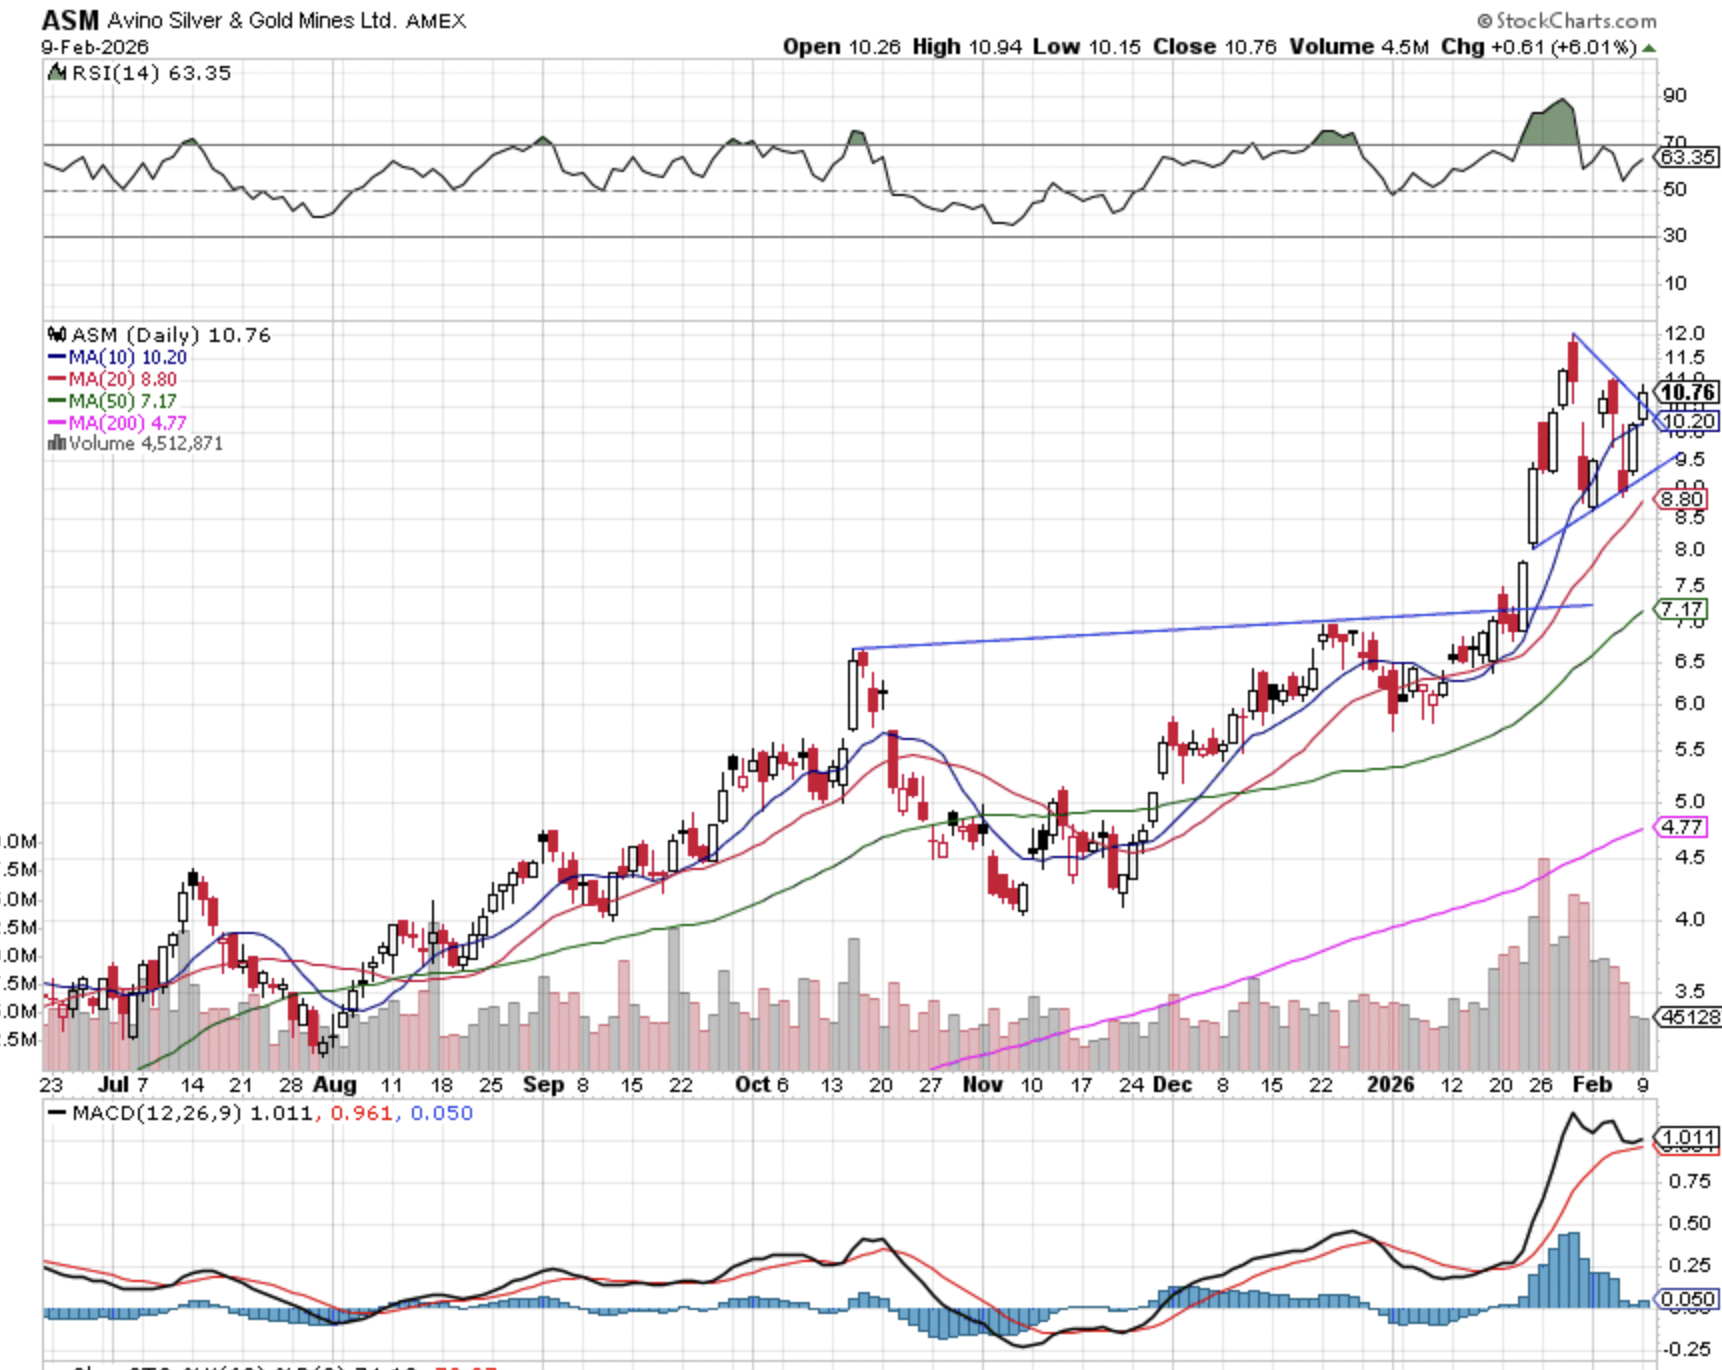Viewport: 1722px width, 1370px height.
Task: Click the RSI area-chart icon in the legend
Action: tap(57, 73)
